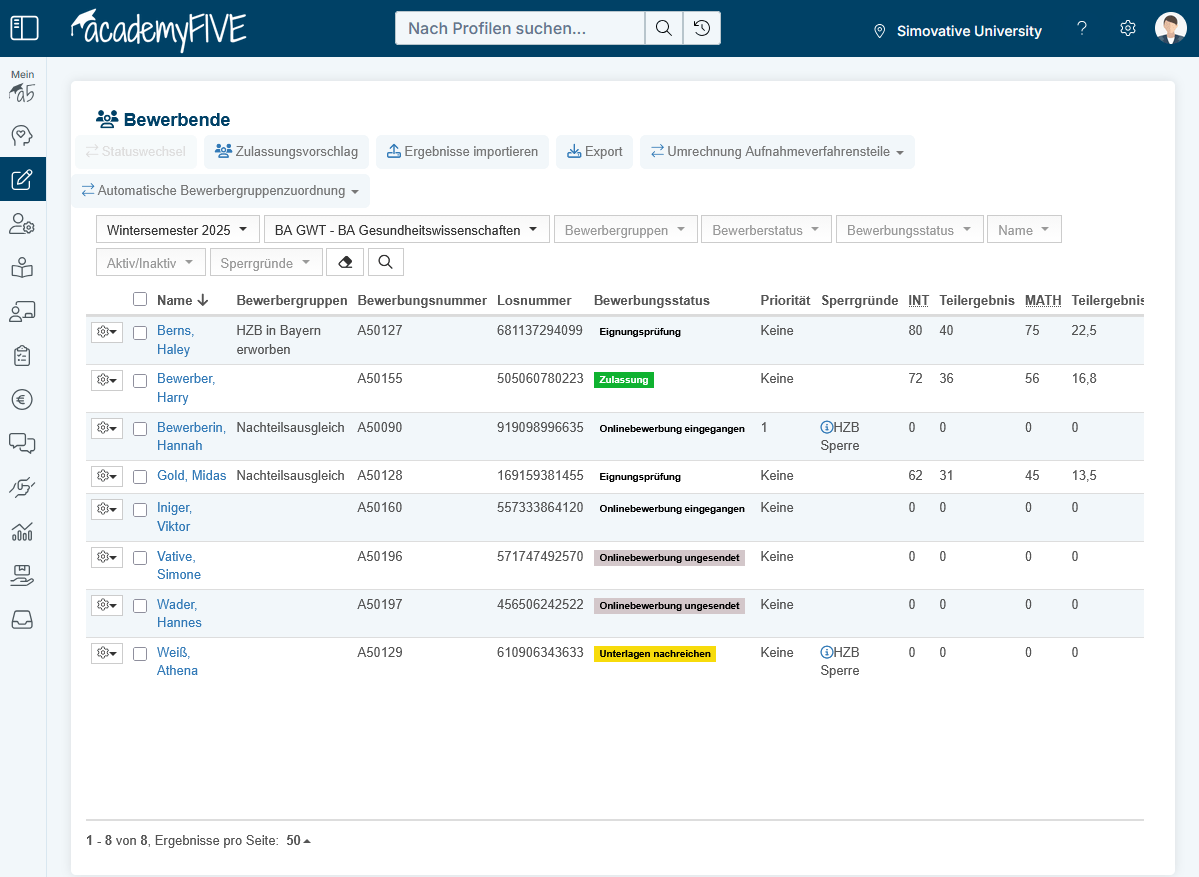Open the inbox tray icon in sidebar
1199x877 pixels.
pyautogui.click(x=22, y=620)
